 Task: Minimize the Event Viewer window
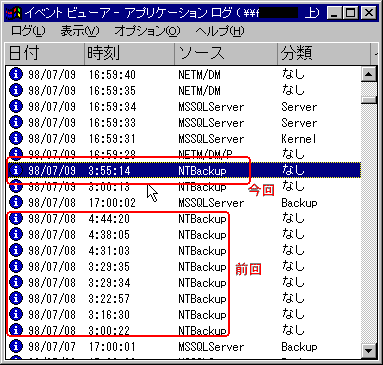334,13
